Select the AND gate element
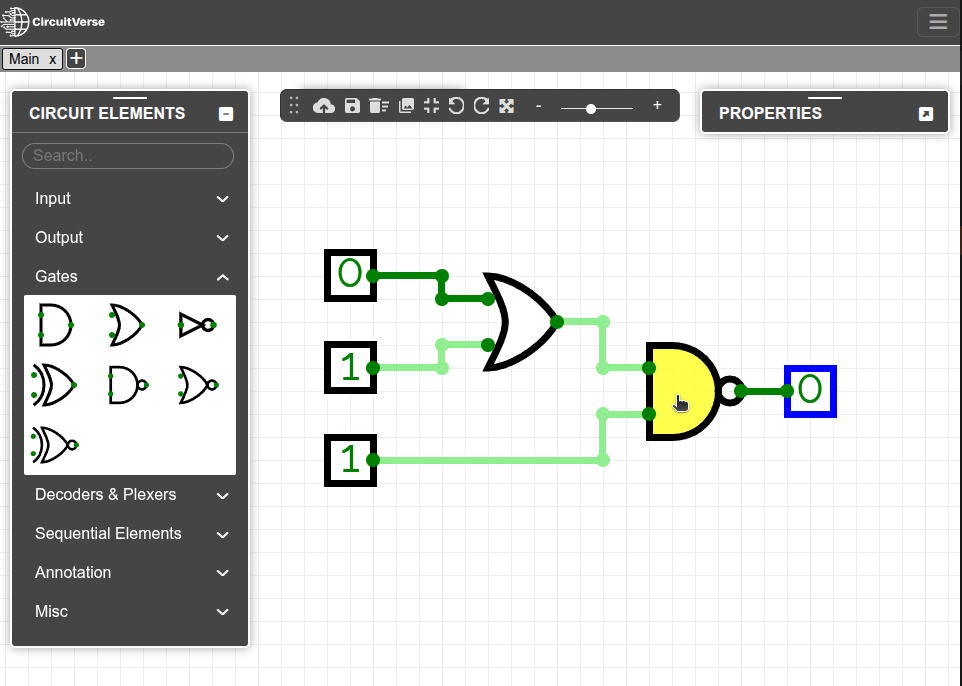This screenshot has height=686, width=962. pyautogui.click(x=55, y=324)
